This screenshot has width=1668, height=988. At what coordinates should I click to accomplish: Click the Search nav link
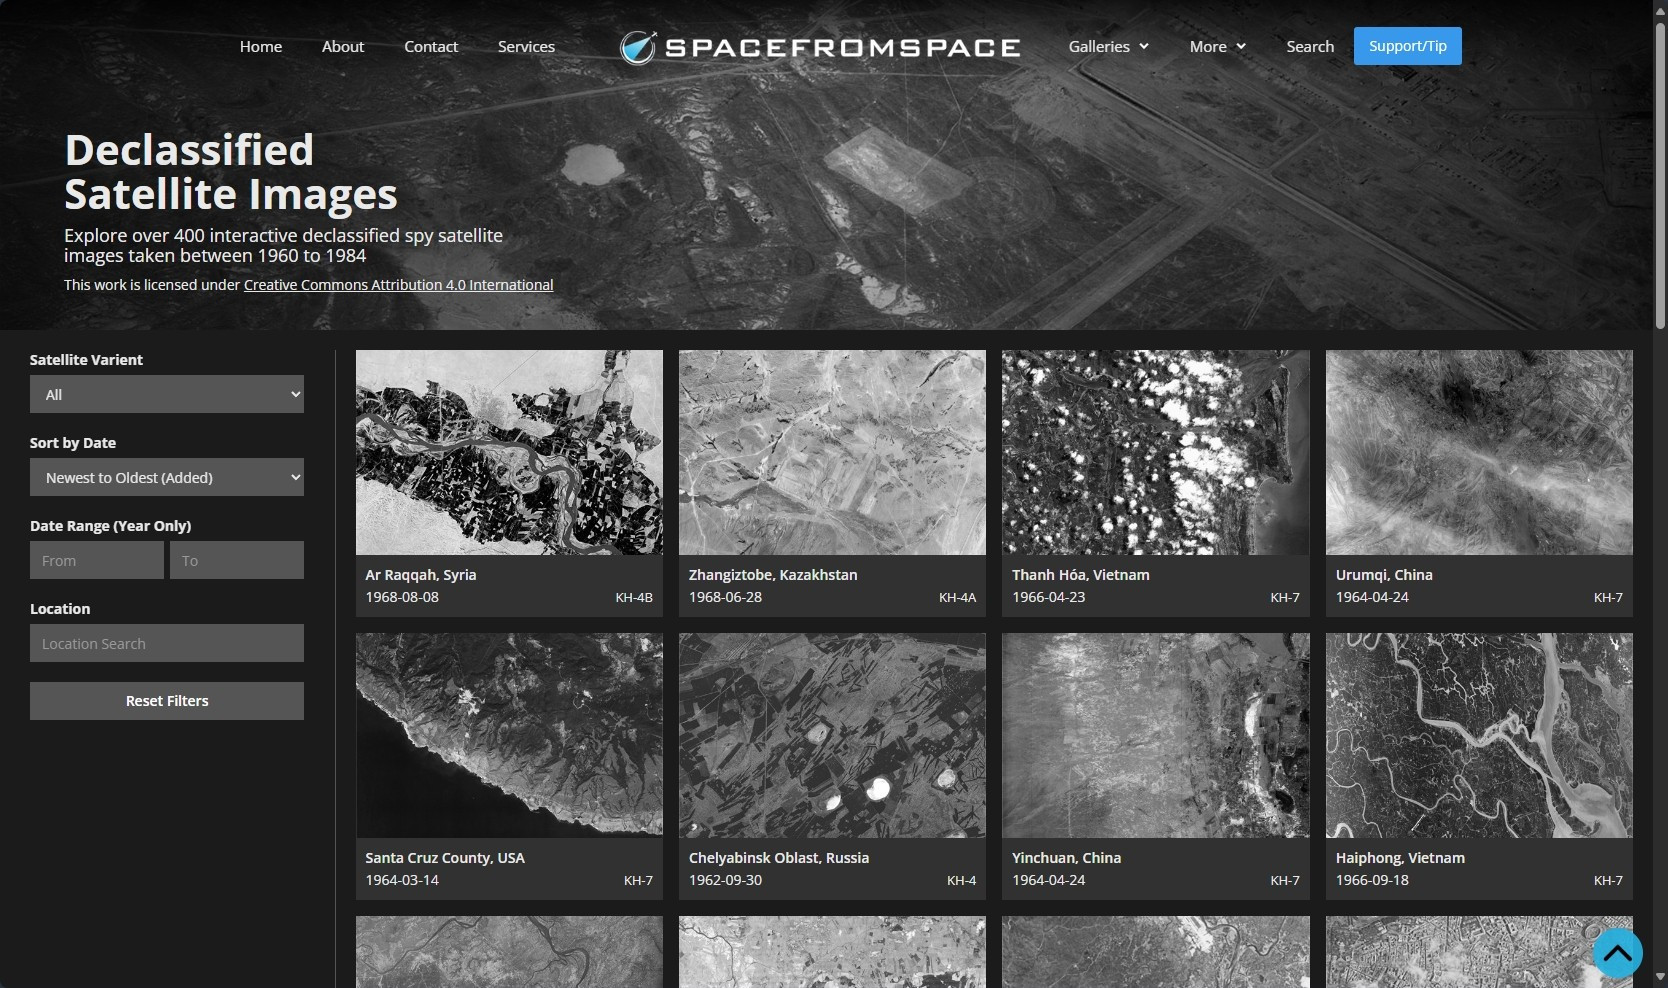point(1310,46)
